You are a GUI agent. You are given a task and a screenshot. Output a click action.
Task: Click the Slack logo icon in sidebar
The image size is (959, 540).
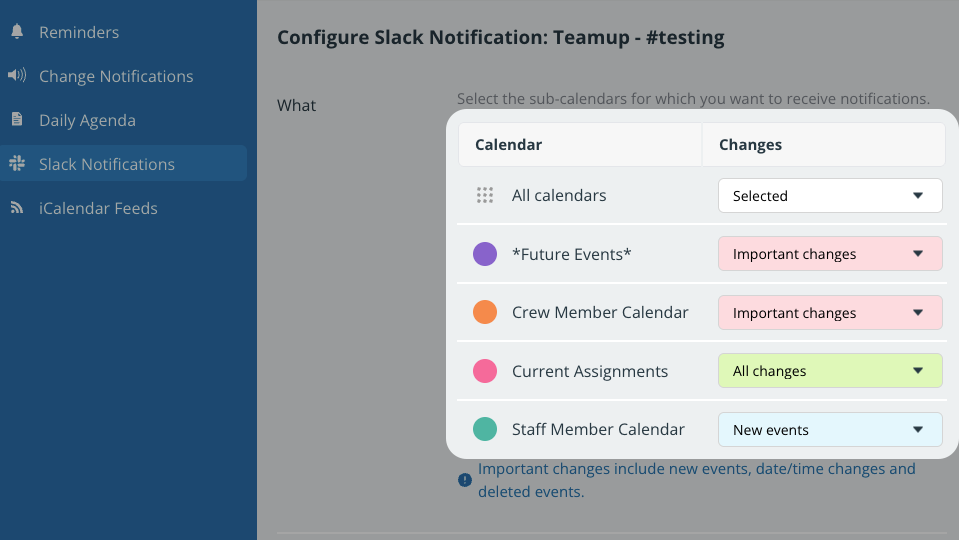pos(17,163)
